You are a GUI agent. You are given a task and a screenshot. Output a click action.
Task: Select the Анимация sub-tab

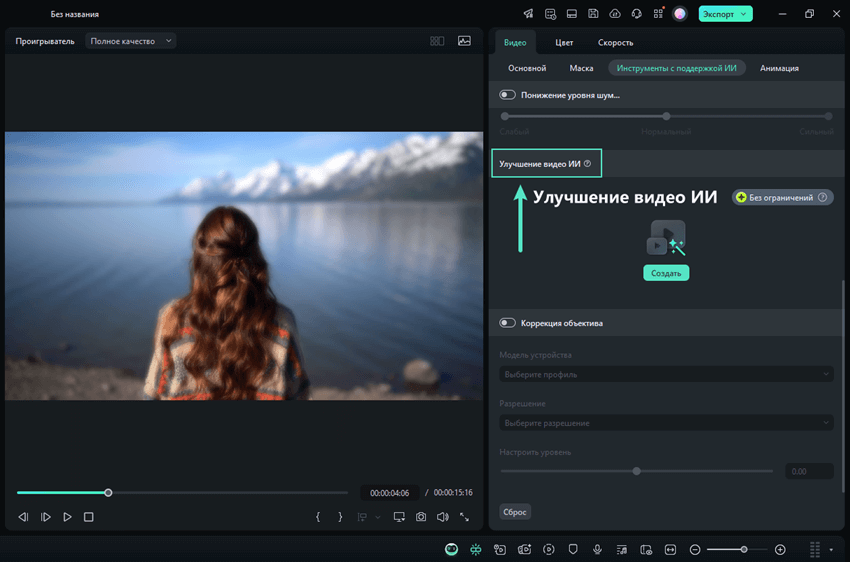[x=779, y=68]
